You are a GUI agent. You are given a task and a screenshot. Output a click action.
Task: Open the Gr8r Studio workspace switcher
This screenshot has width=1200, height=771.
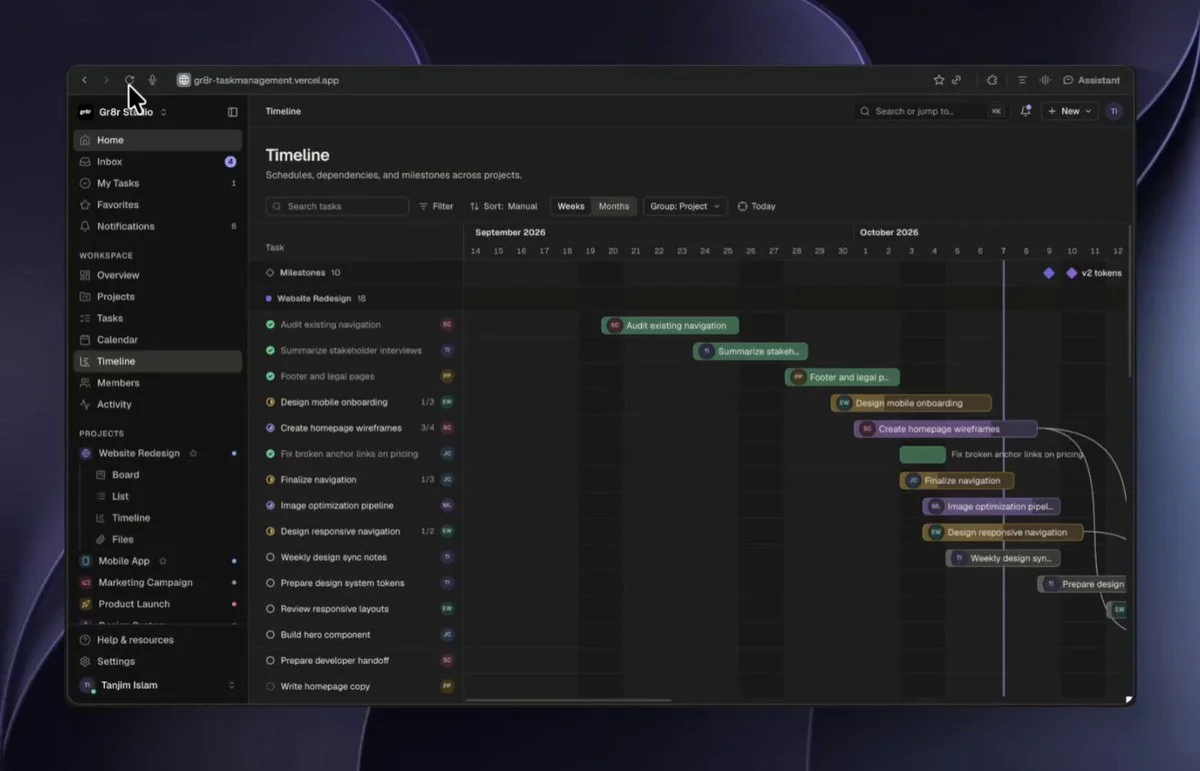point(123,112)
